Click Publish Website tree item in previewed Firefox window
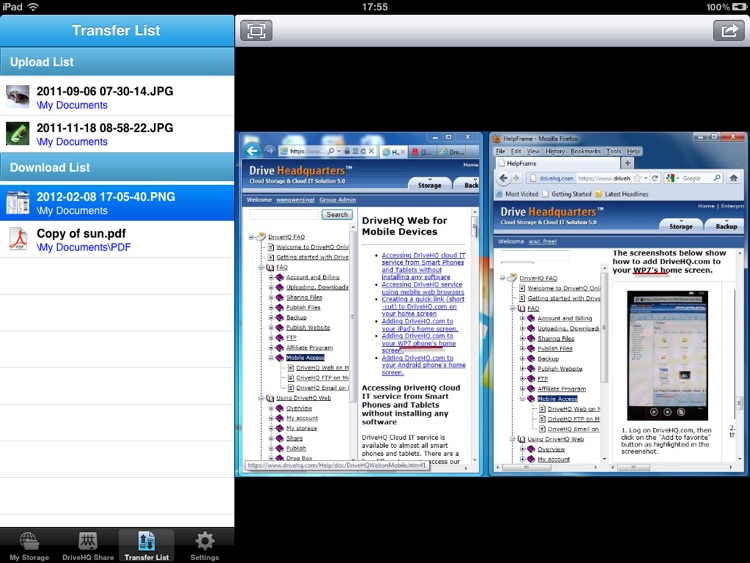 [x=560, y=369]
